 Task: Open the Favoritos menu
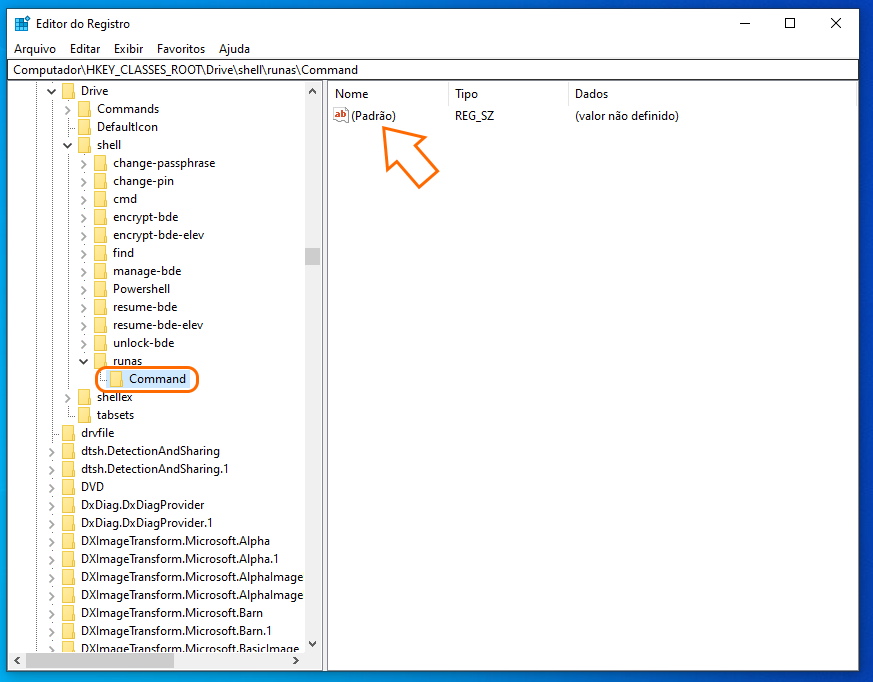[181, 49]
